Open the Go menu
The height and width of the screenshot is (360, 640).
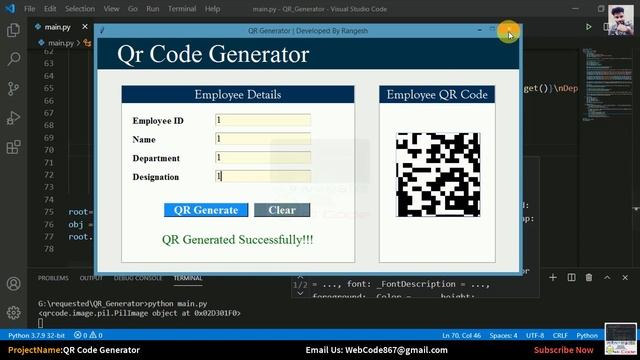tap(133, 9)
